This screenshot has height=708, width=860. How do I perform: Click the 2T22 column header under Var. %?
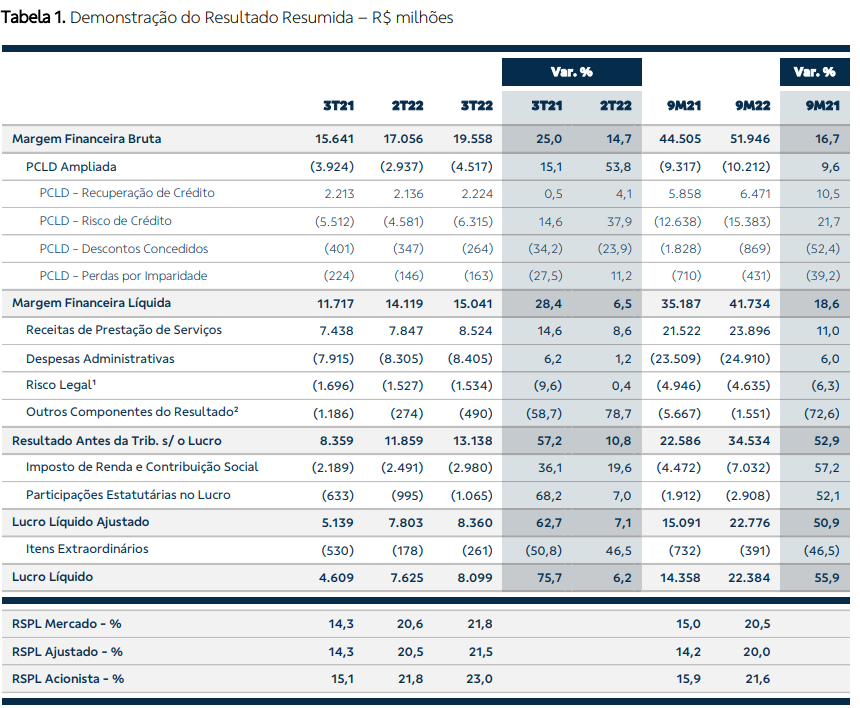(x=615, y=105)
